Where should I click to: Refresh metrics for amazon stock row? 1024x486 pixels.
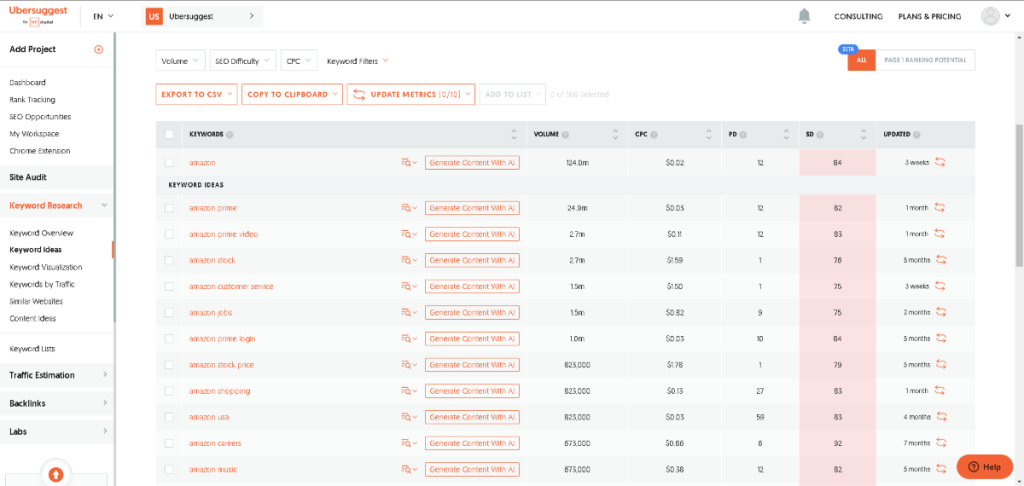coord(941,260)
